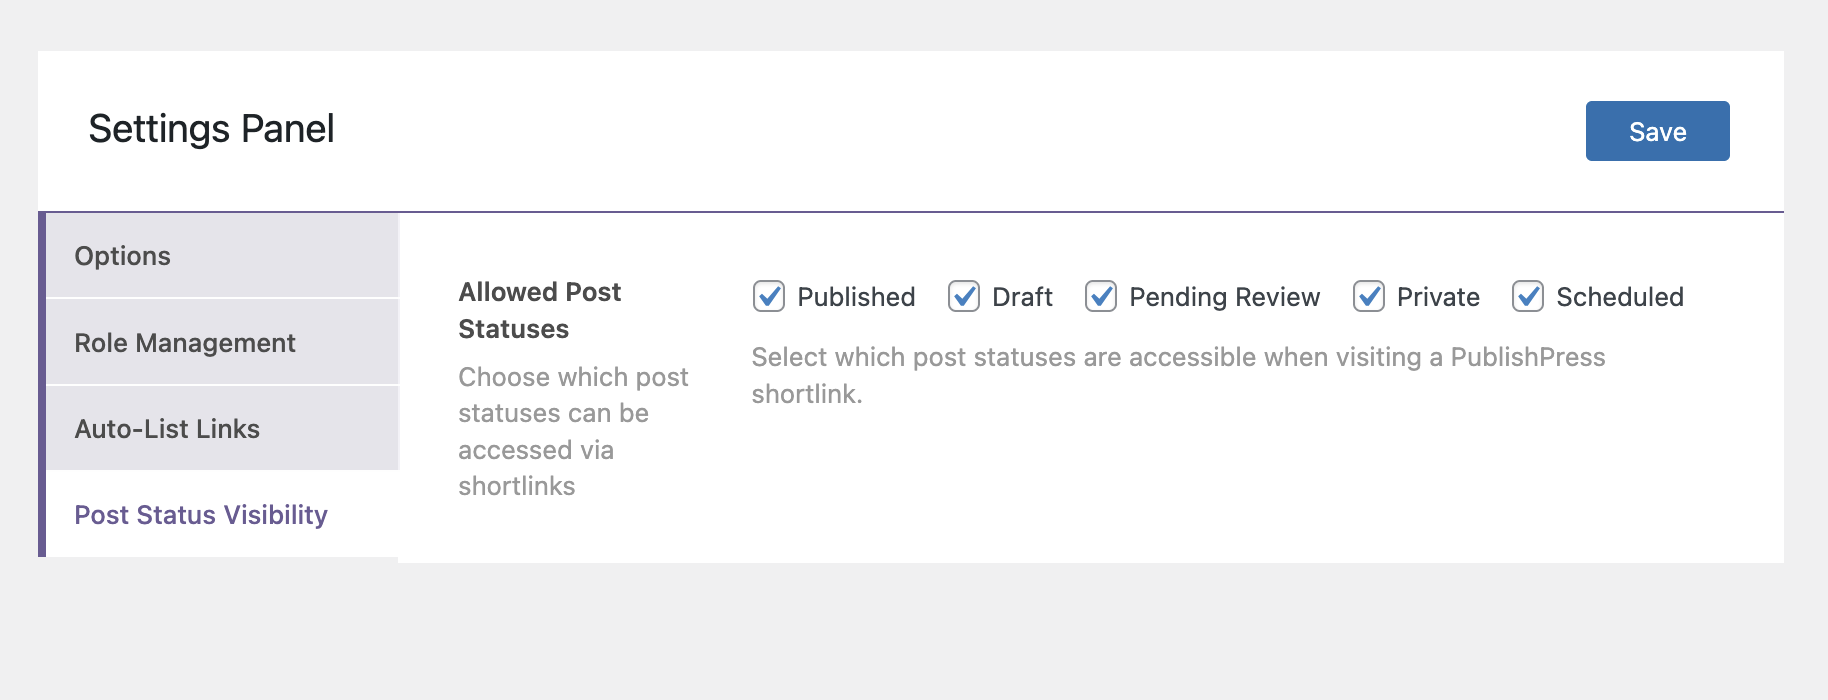Click the "Pending Review" label text
Image resolution: width=1828 pixels, height=700 pixels.
click(x=1224, y=297)
